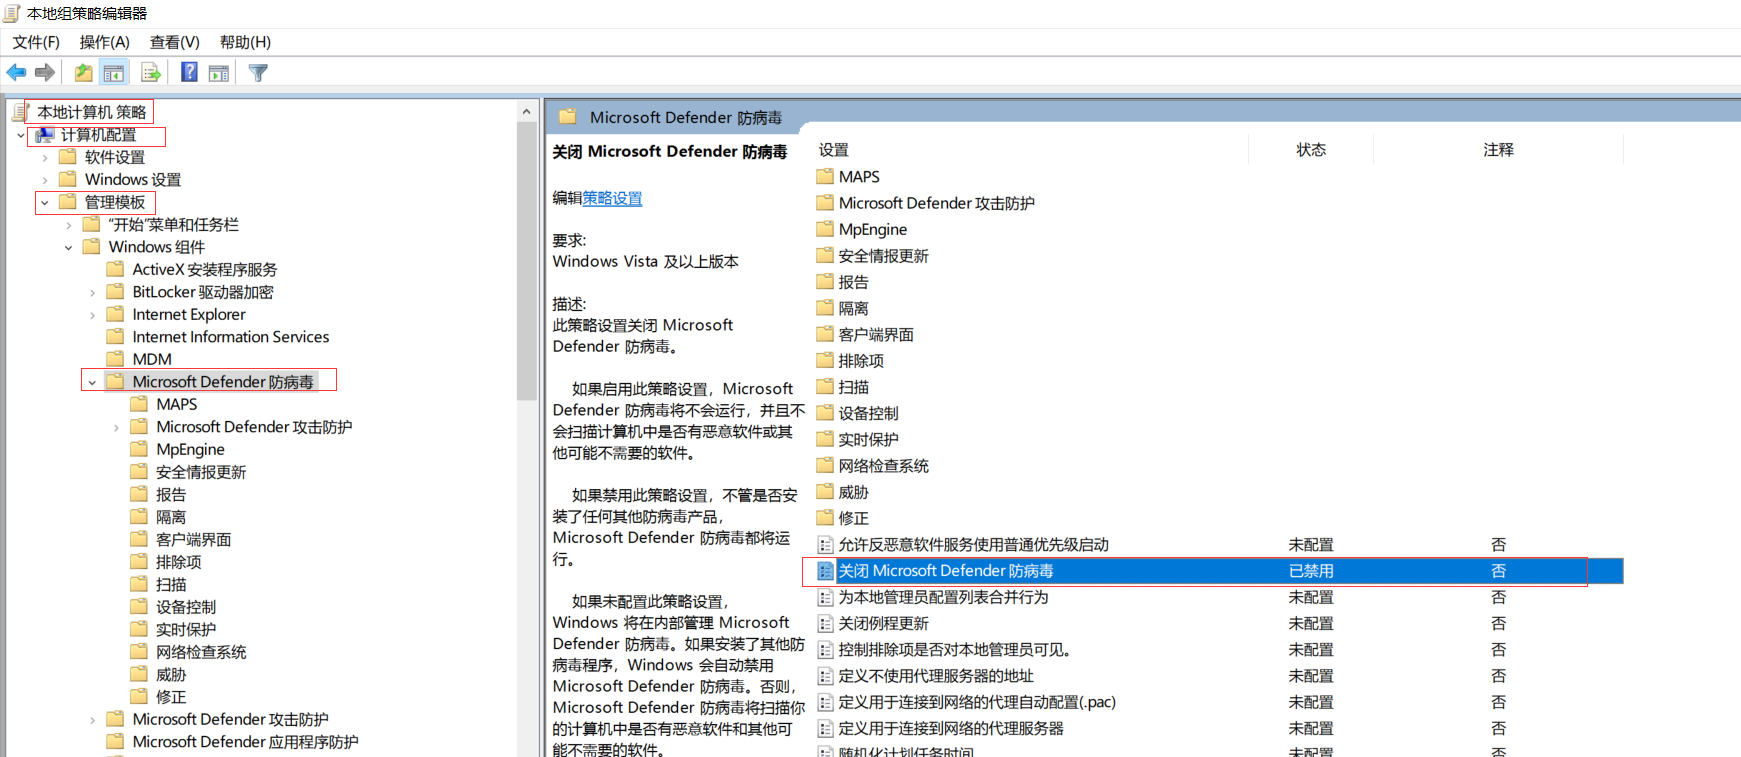Click the 策略设置 edit link
Viewport: 1741px width, 757px height.
[x=613, y=198]
